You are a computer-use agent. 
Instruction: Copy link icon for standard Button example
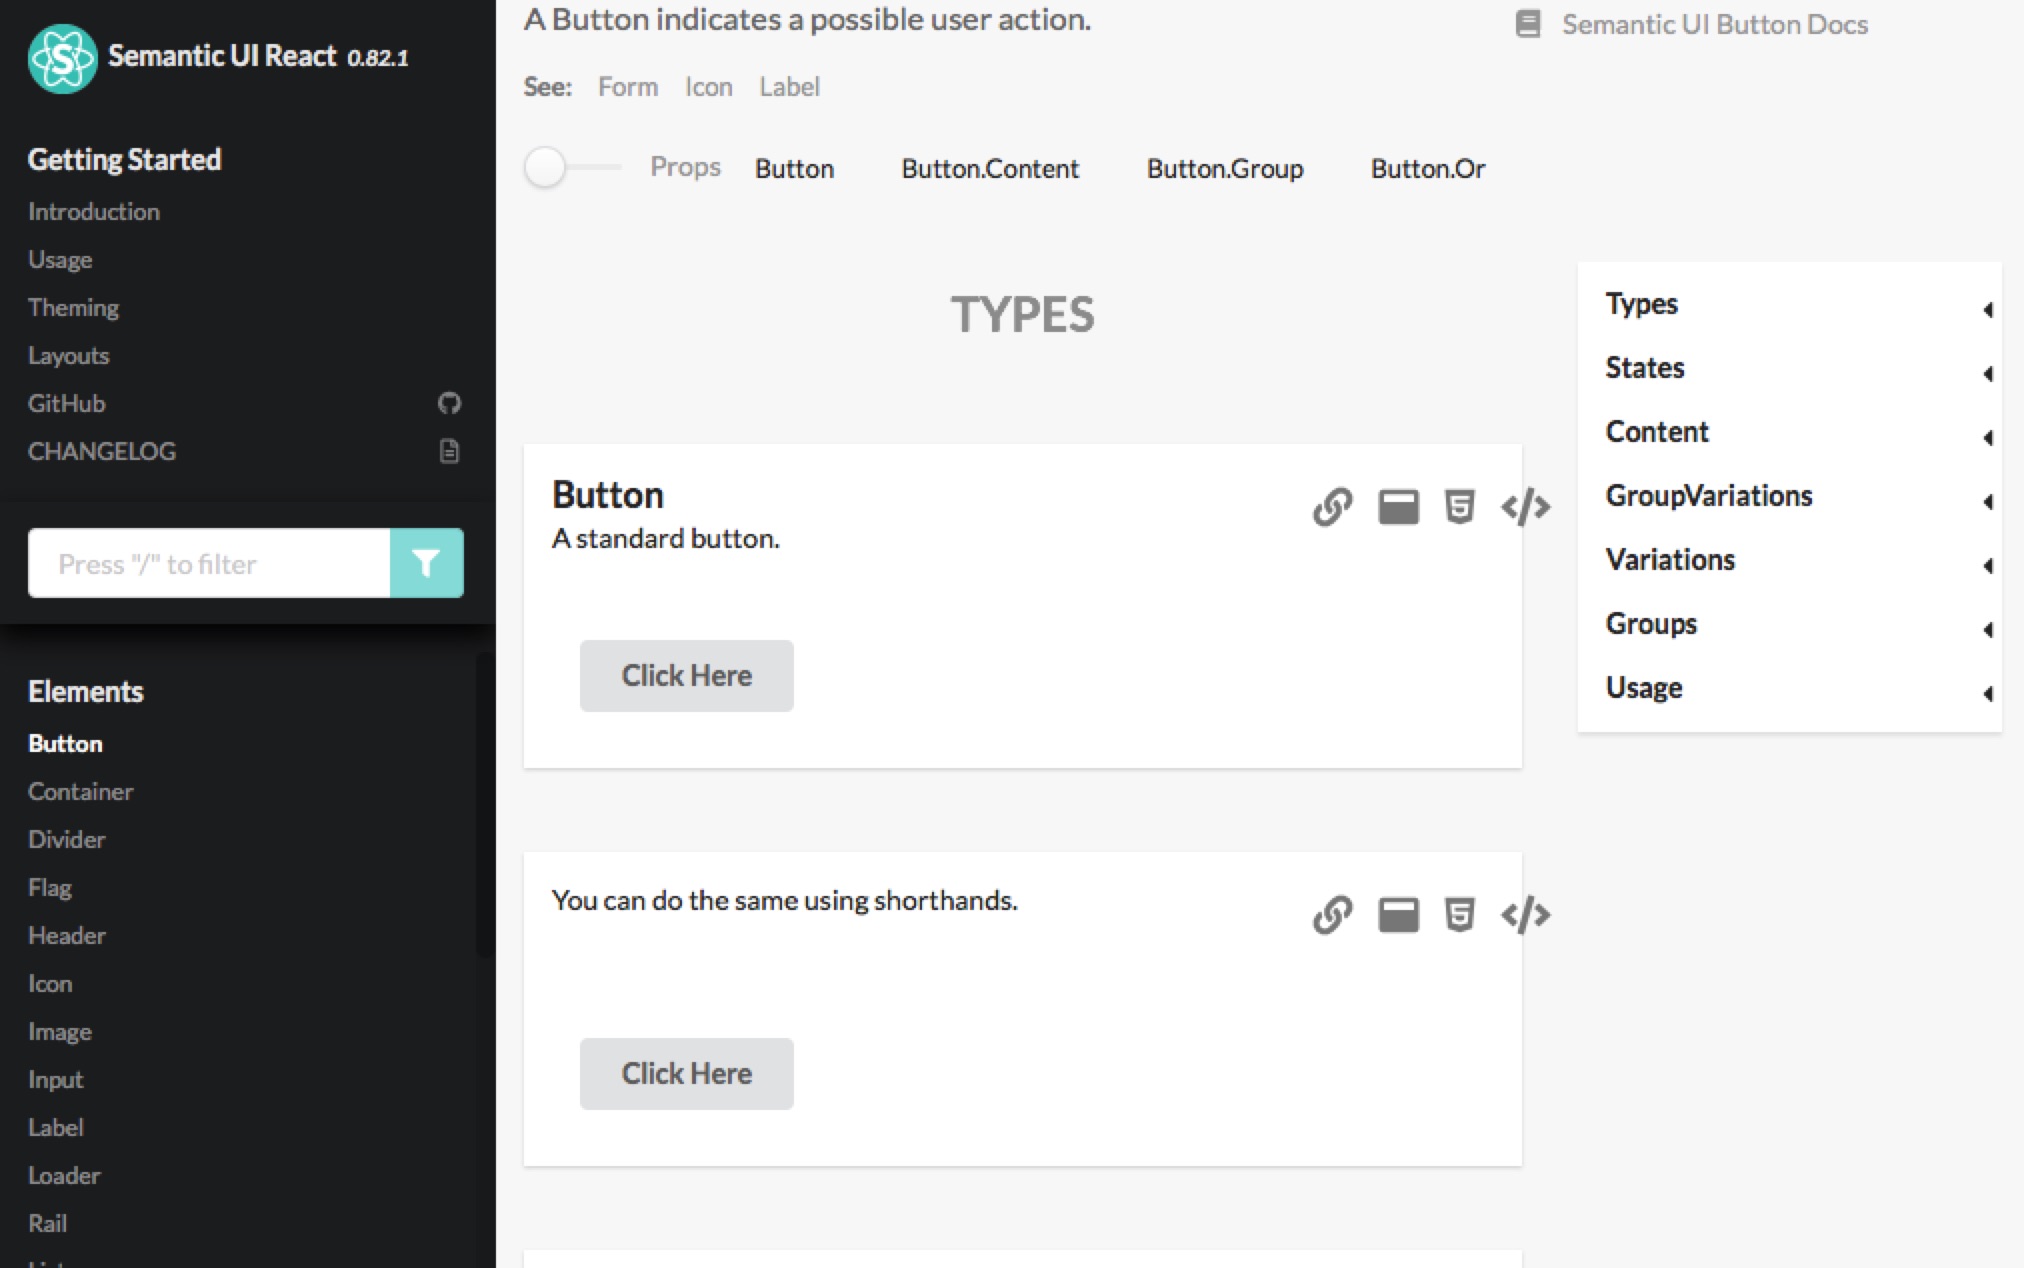[x=1332, y=507]
